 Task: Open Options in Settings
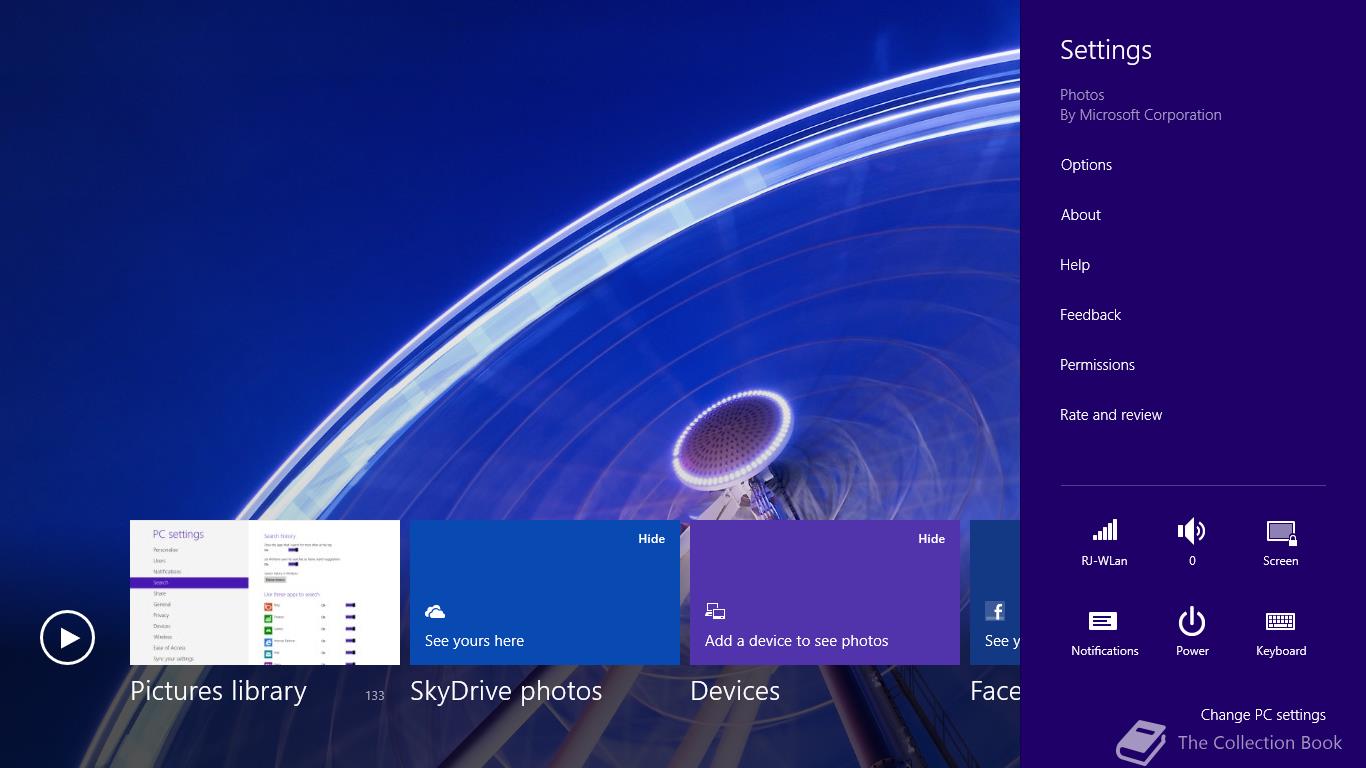(1086, 165)
